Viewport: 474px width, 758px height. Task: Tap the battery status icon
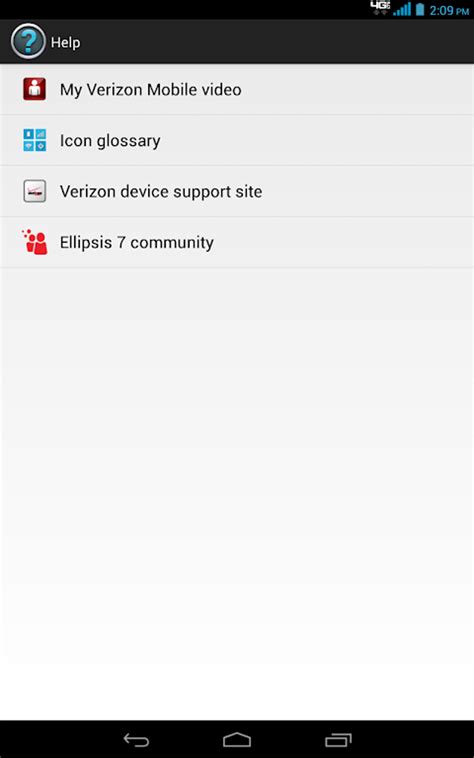[x=420, y=9]
